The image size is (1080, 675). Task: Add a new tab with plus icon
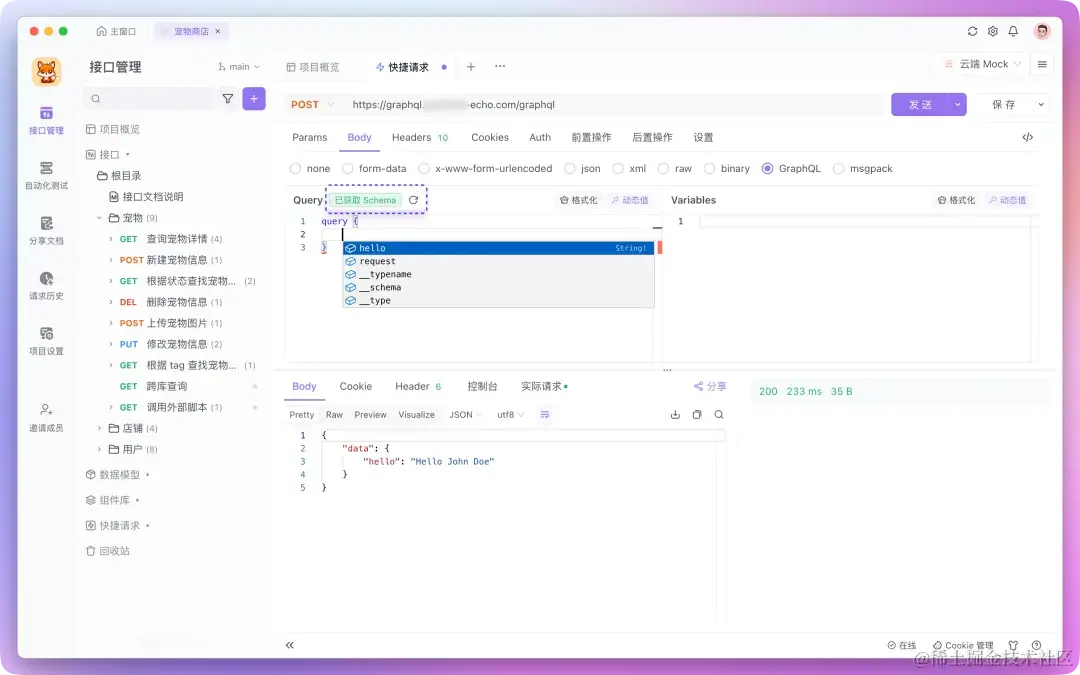pyautogui.click(x=471, y=67)
